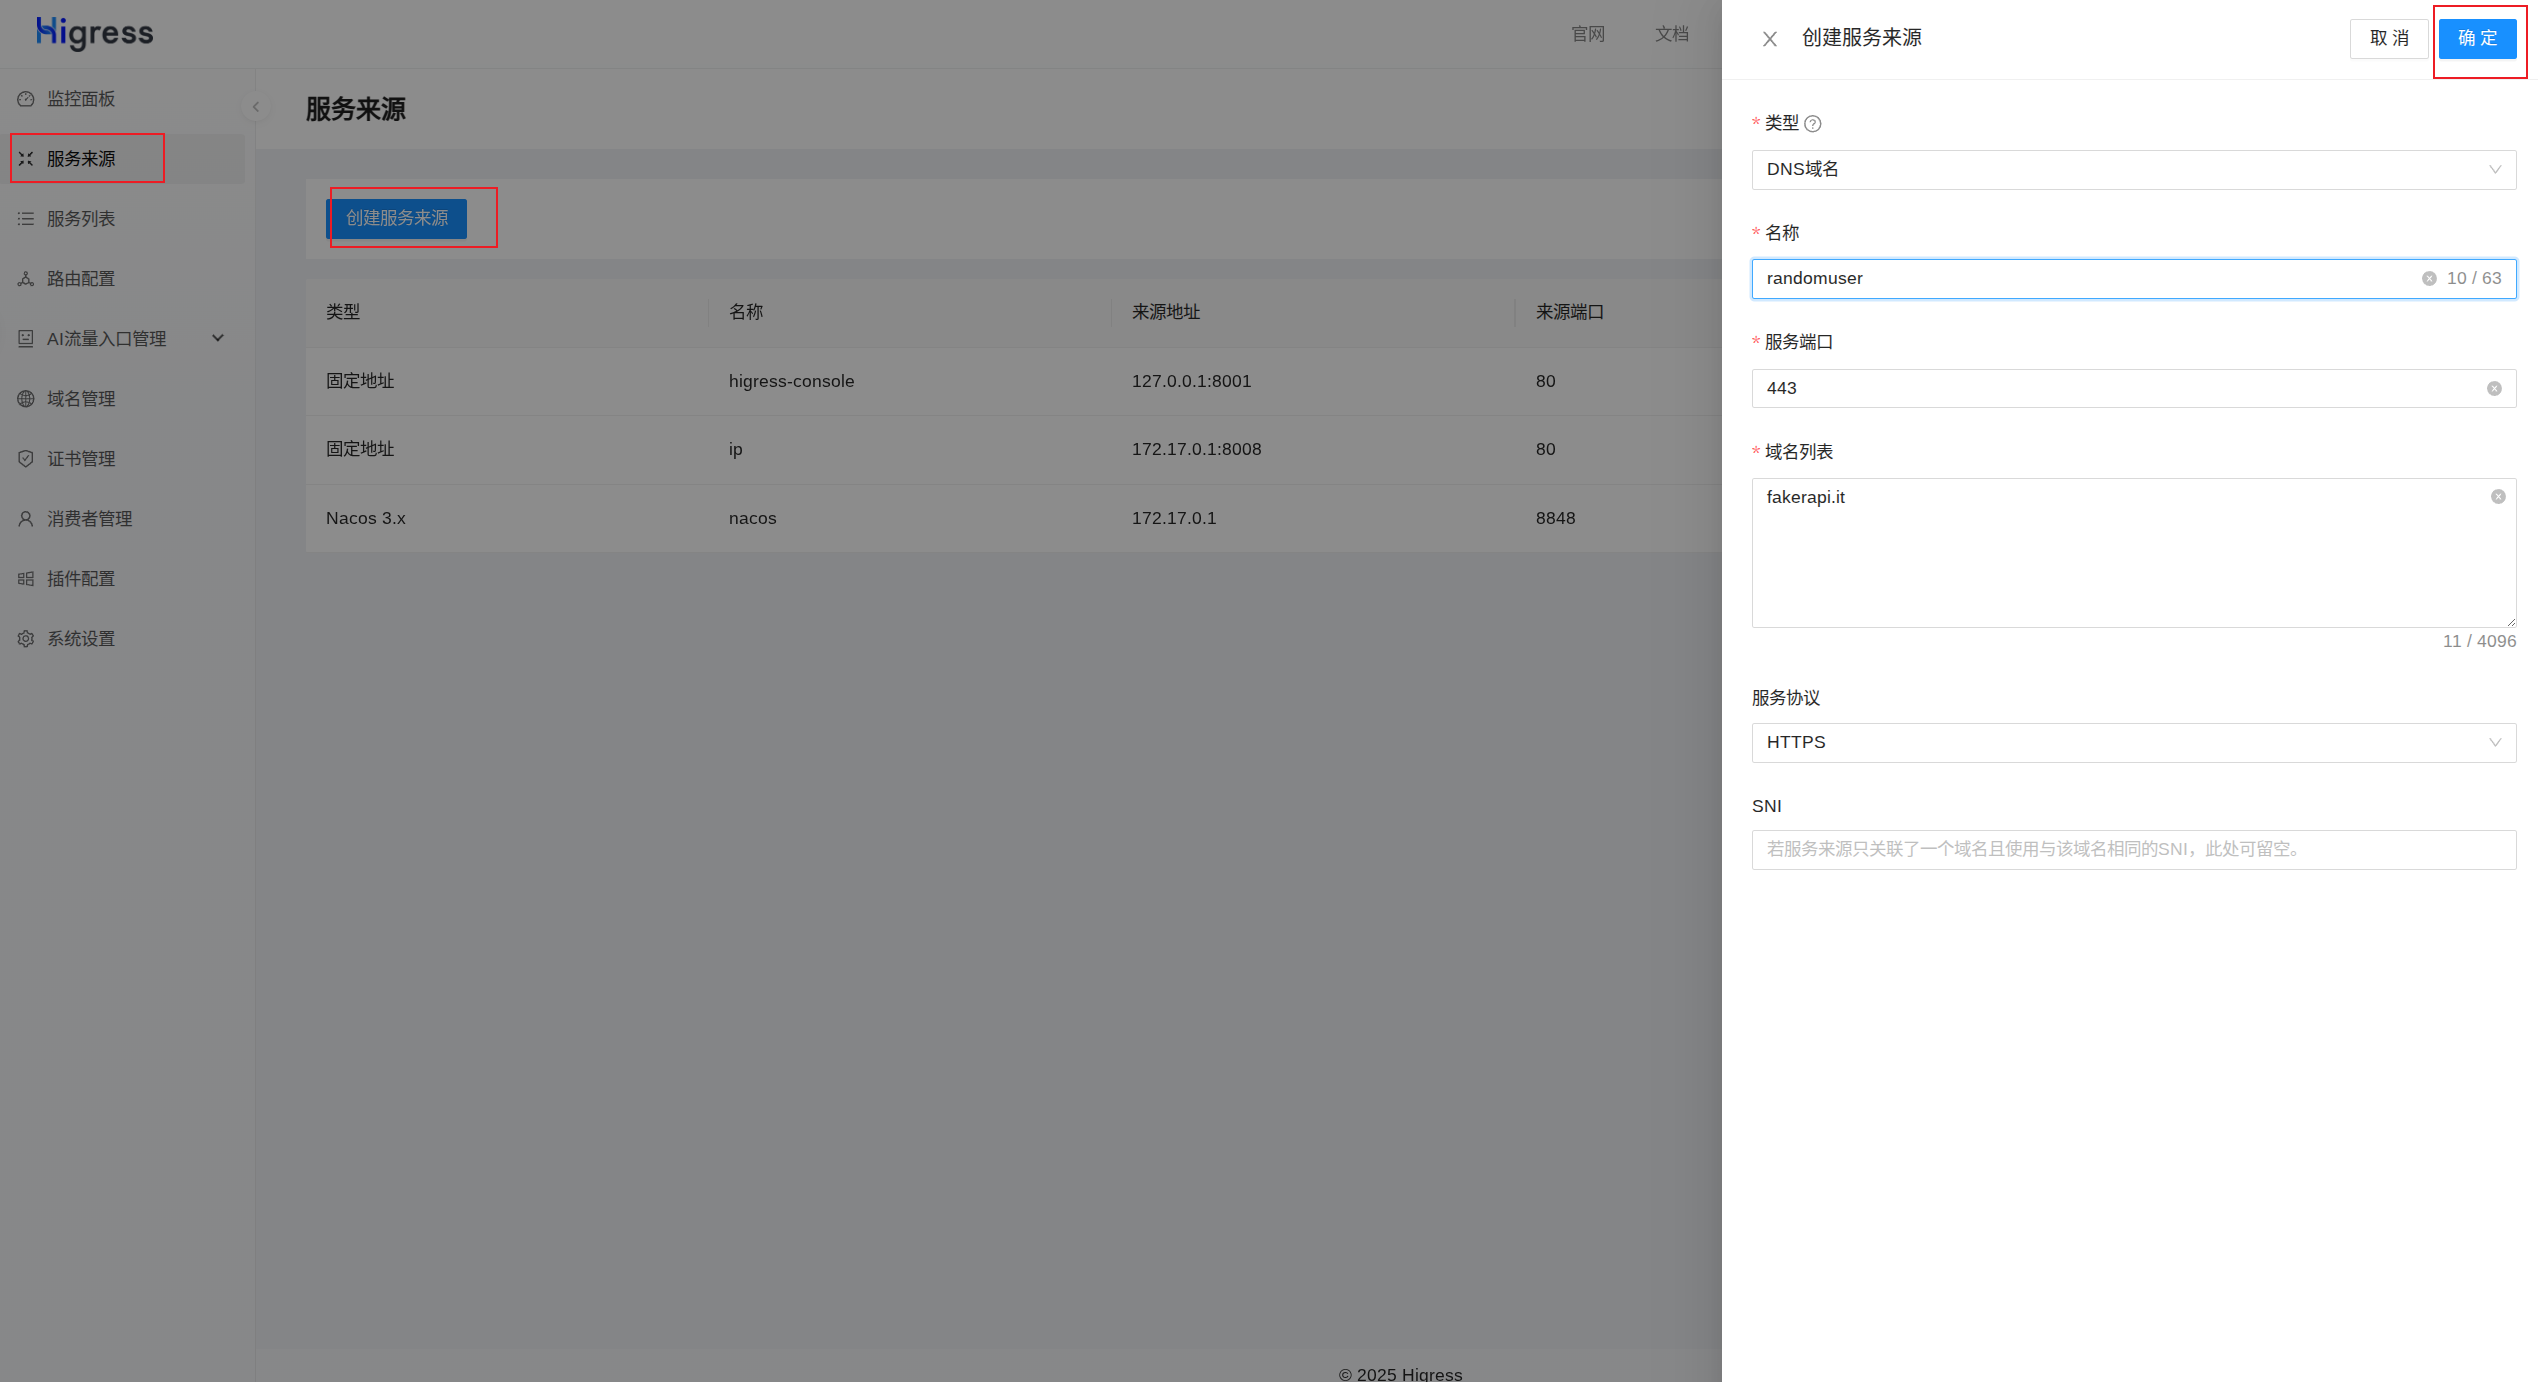2538x1382 pixels.
Task: Open the 类型 dropdown showing DNS域名
Action: point(2133,170)
